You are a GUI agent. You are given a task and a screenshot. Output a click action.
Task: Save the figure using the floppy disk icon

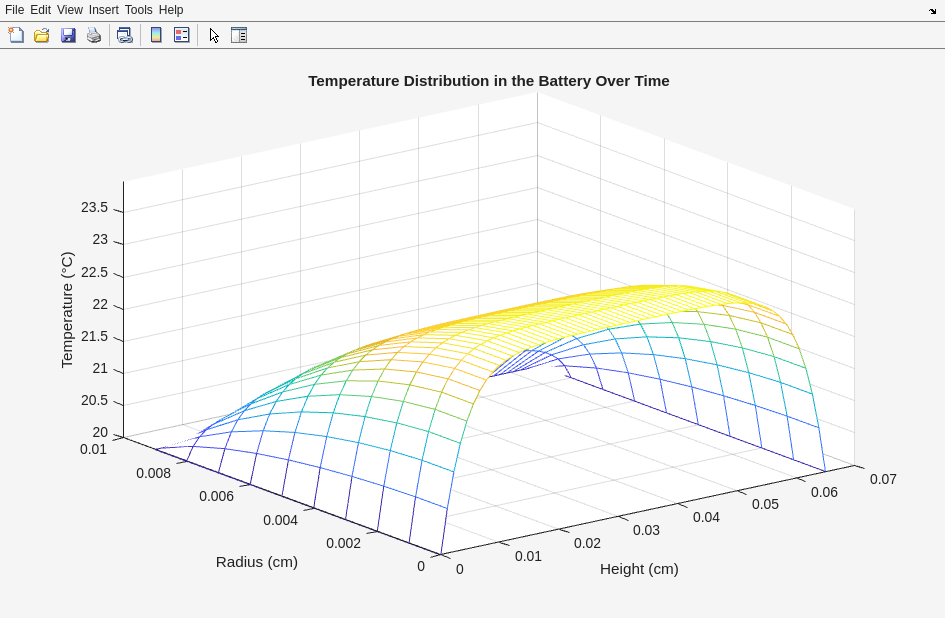(x=68, y=35)
